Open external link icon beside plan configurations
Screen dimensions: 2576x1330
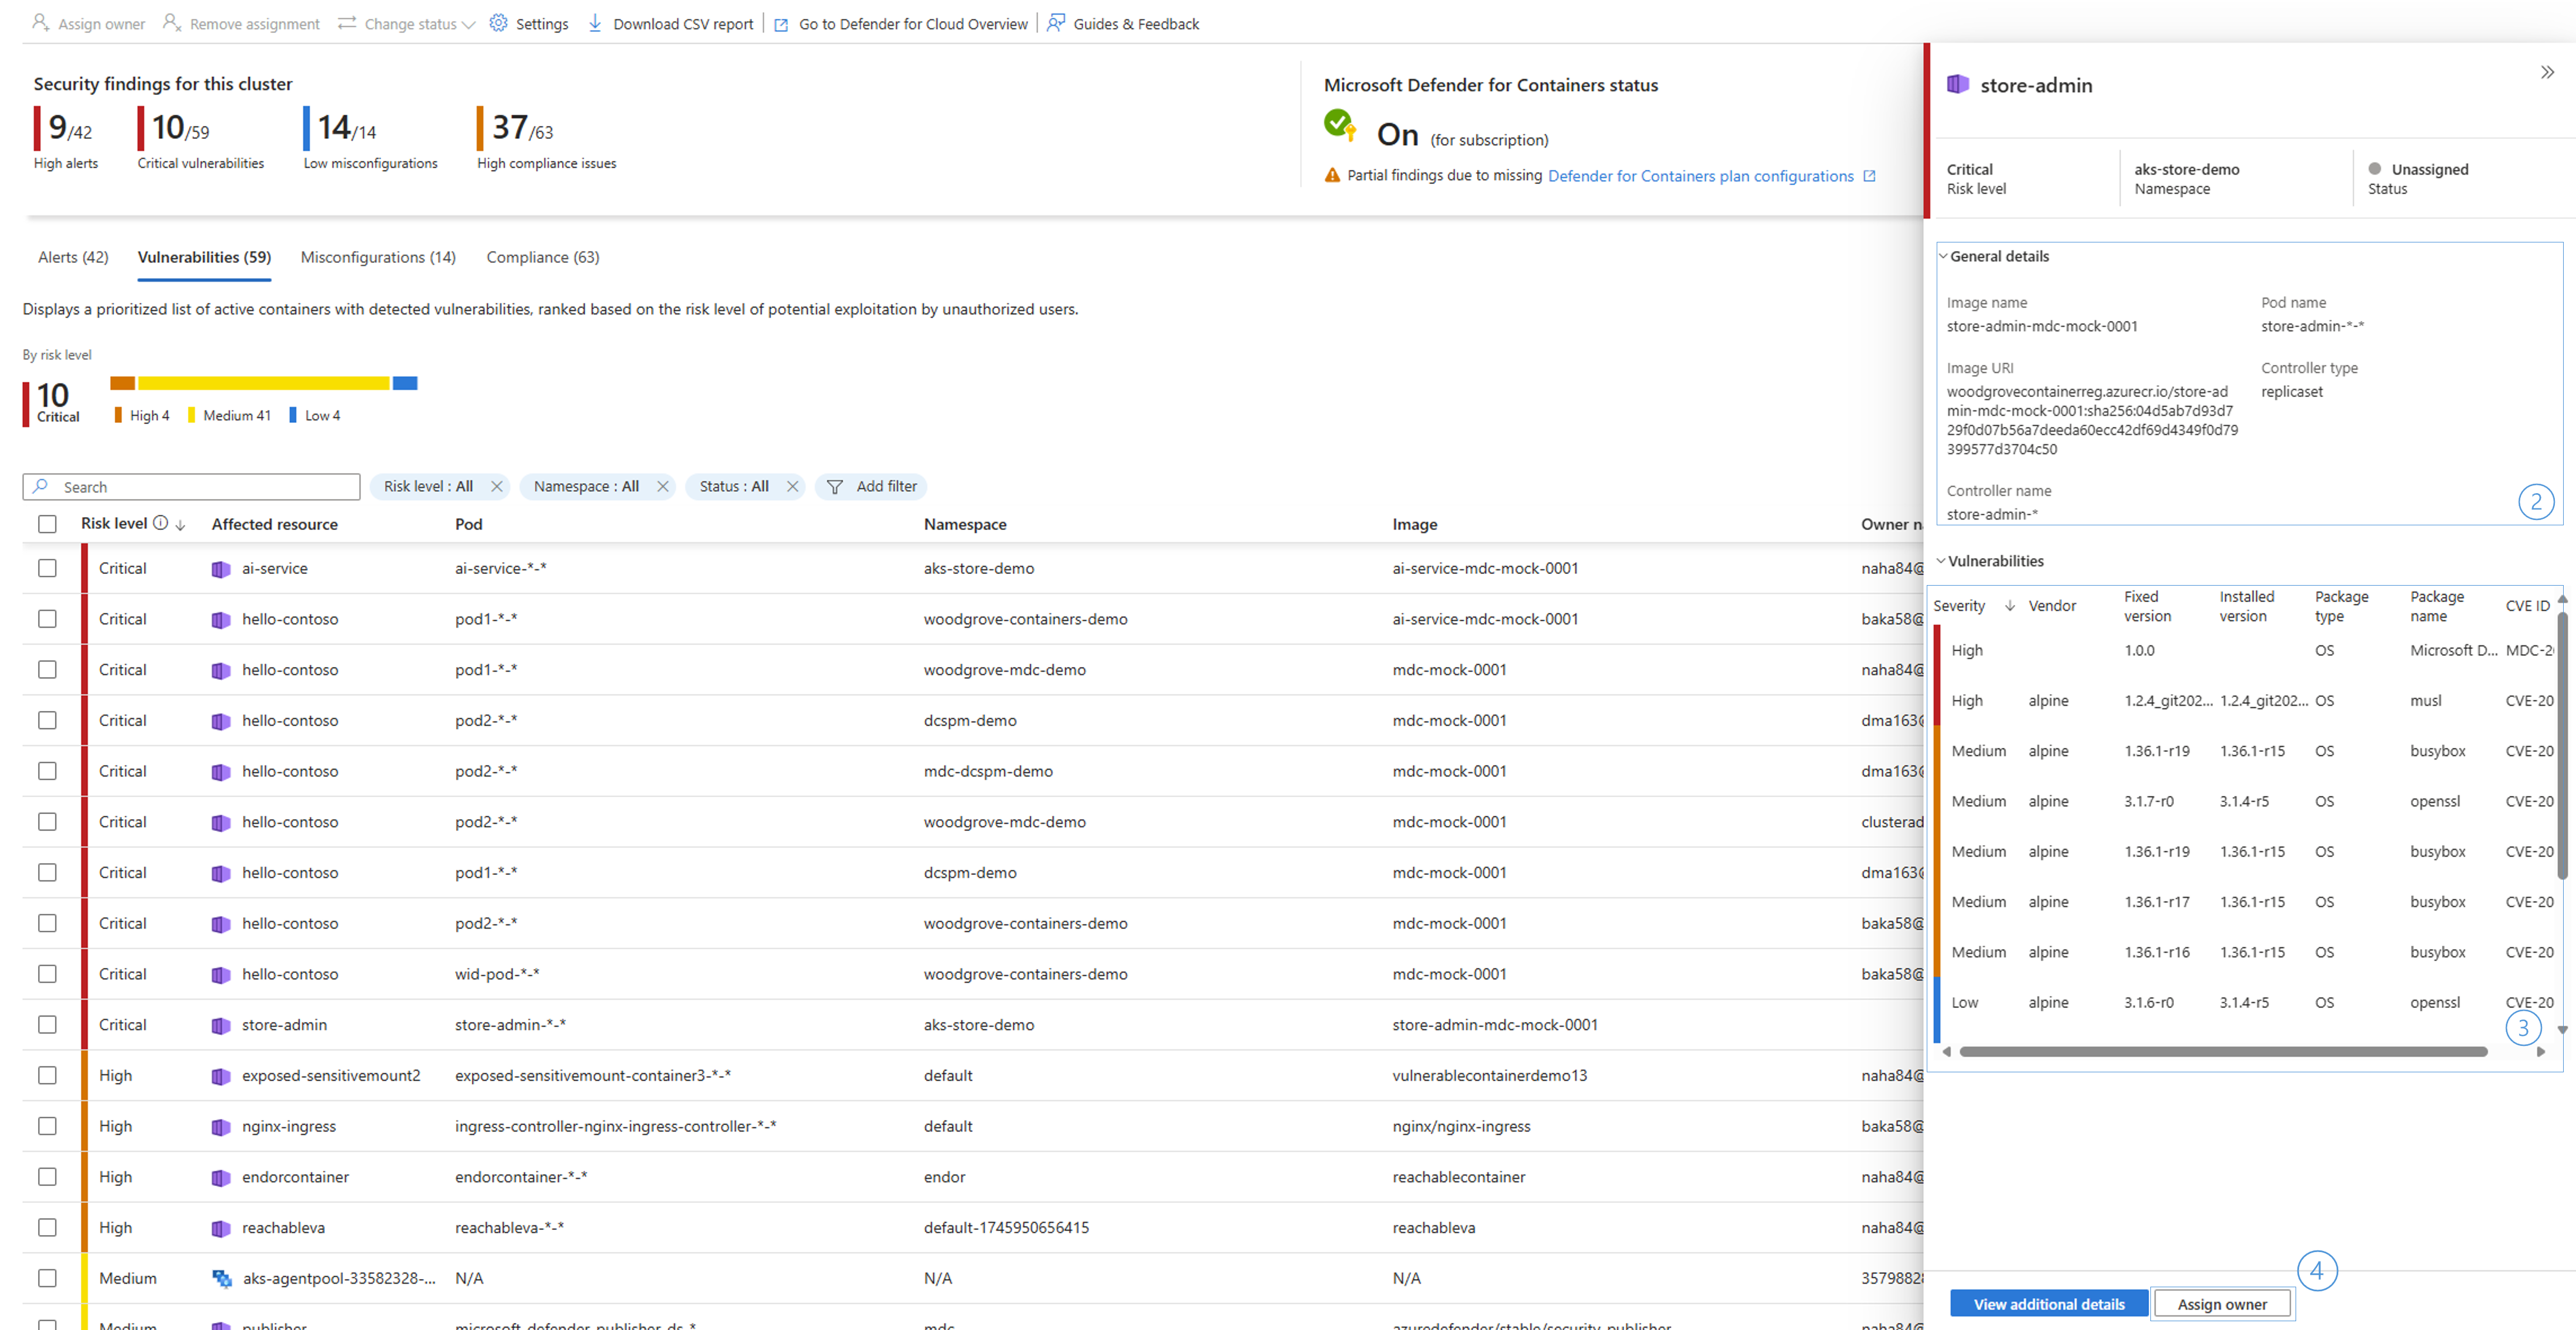[1869, 176]
